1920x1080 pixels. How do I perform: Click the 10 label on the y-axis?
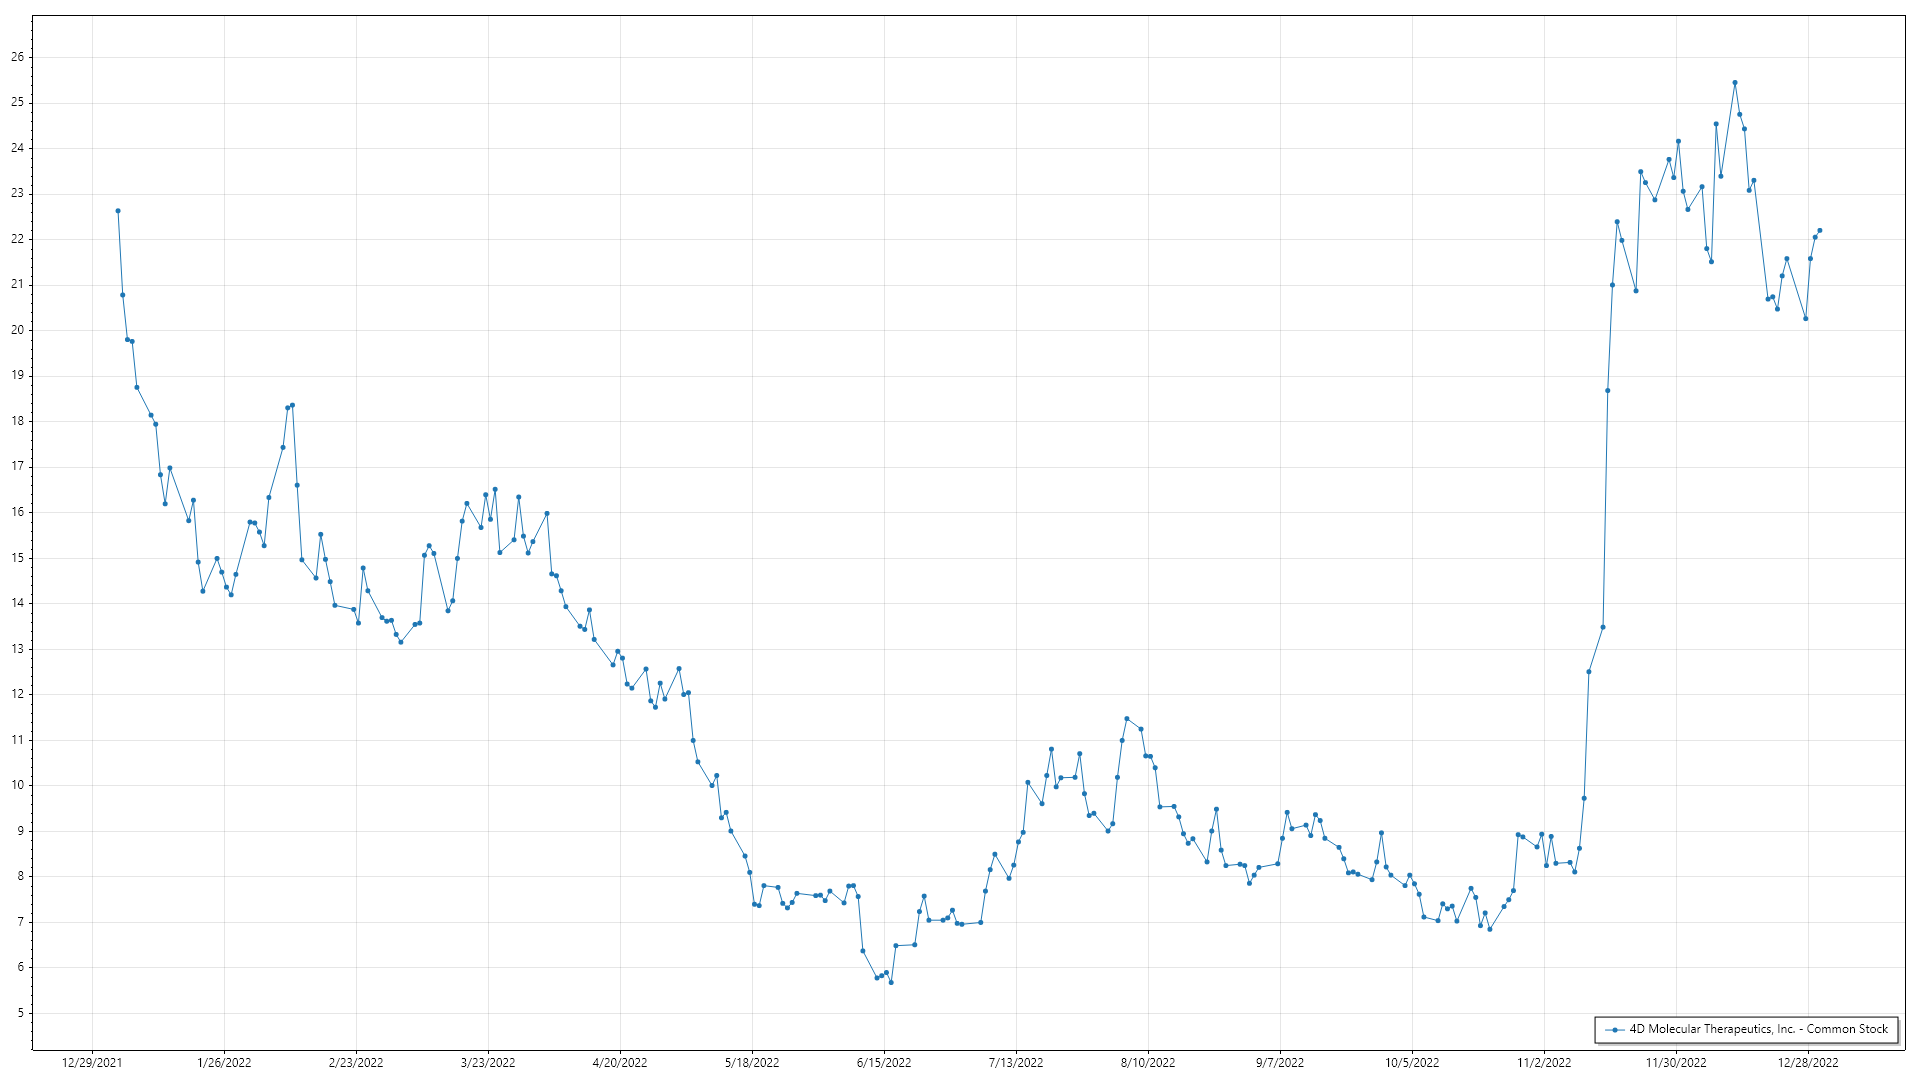[18, 785]
